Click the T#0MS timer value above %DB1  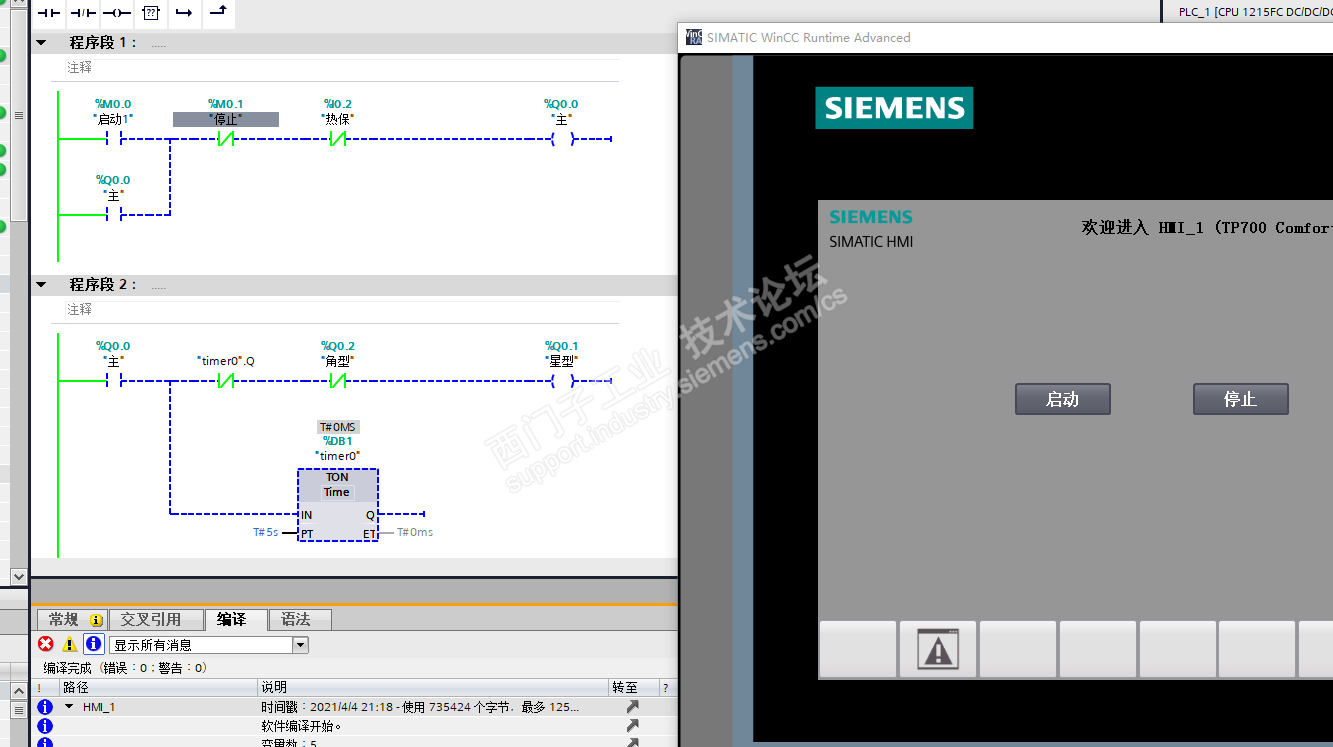coord(338,427)
